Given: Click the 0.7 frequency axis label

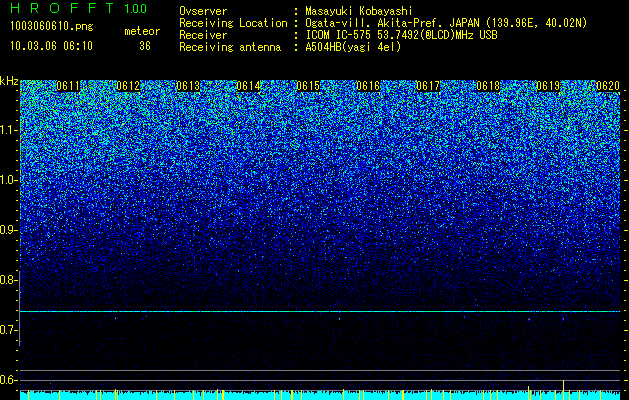Looking at the screenshot, I should point(9,330).
